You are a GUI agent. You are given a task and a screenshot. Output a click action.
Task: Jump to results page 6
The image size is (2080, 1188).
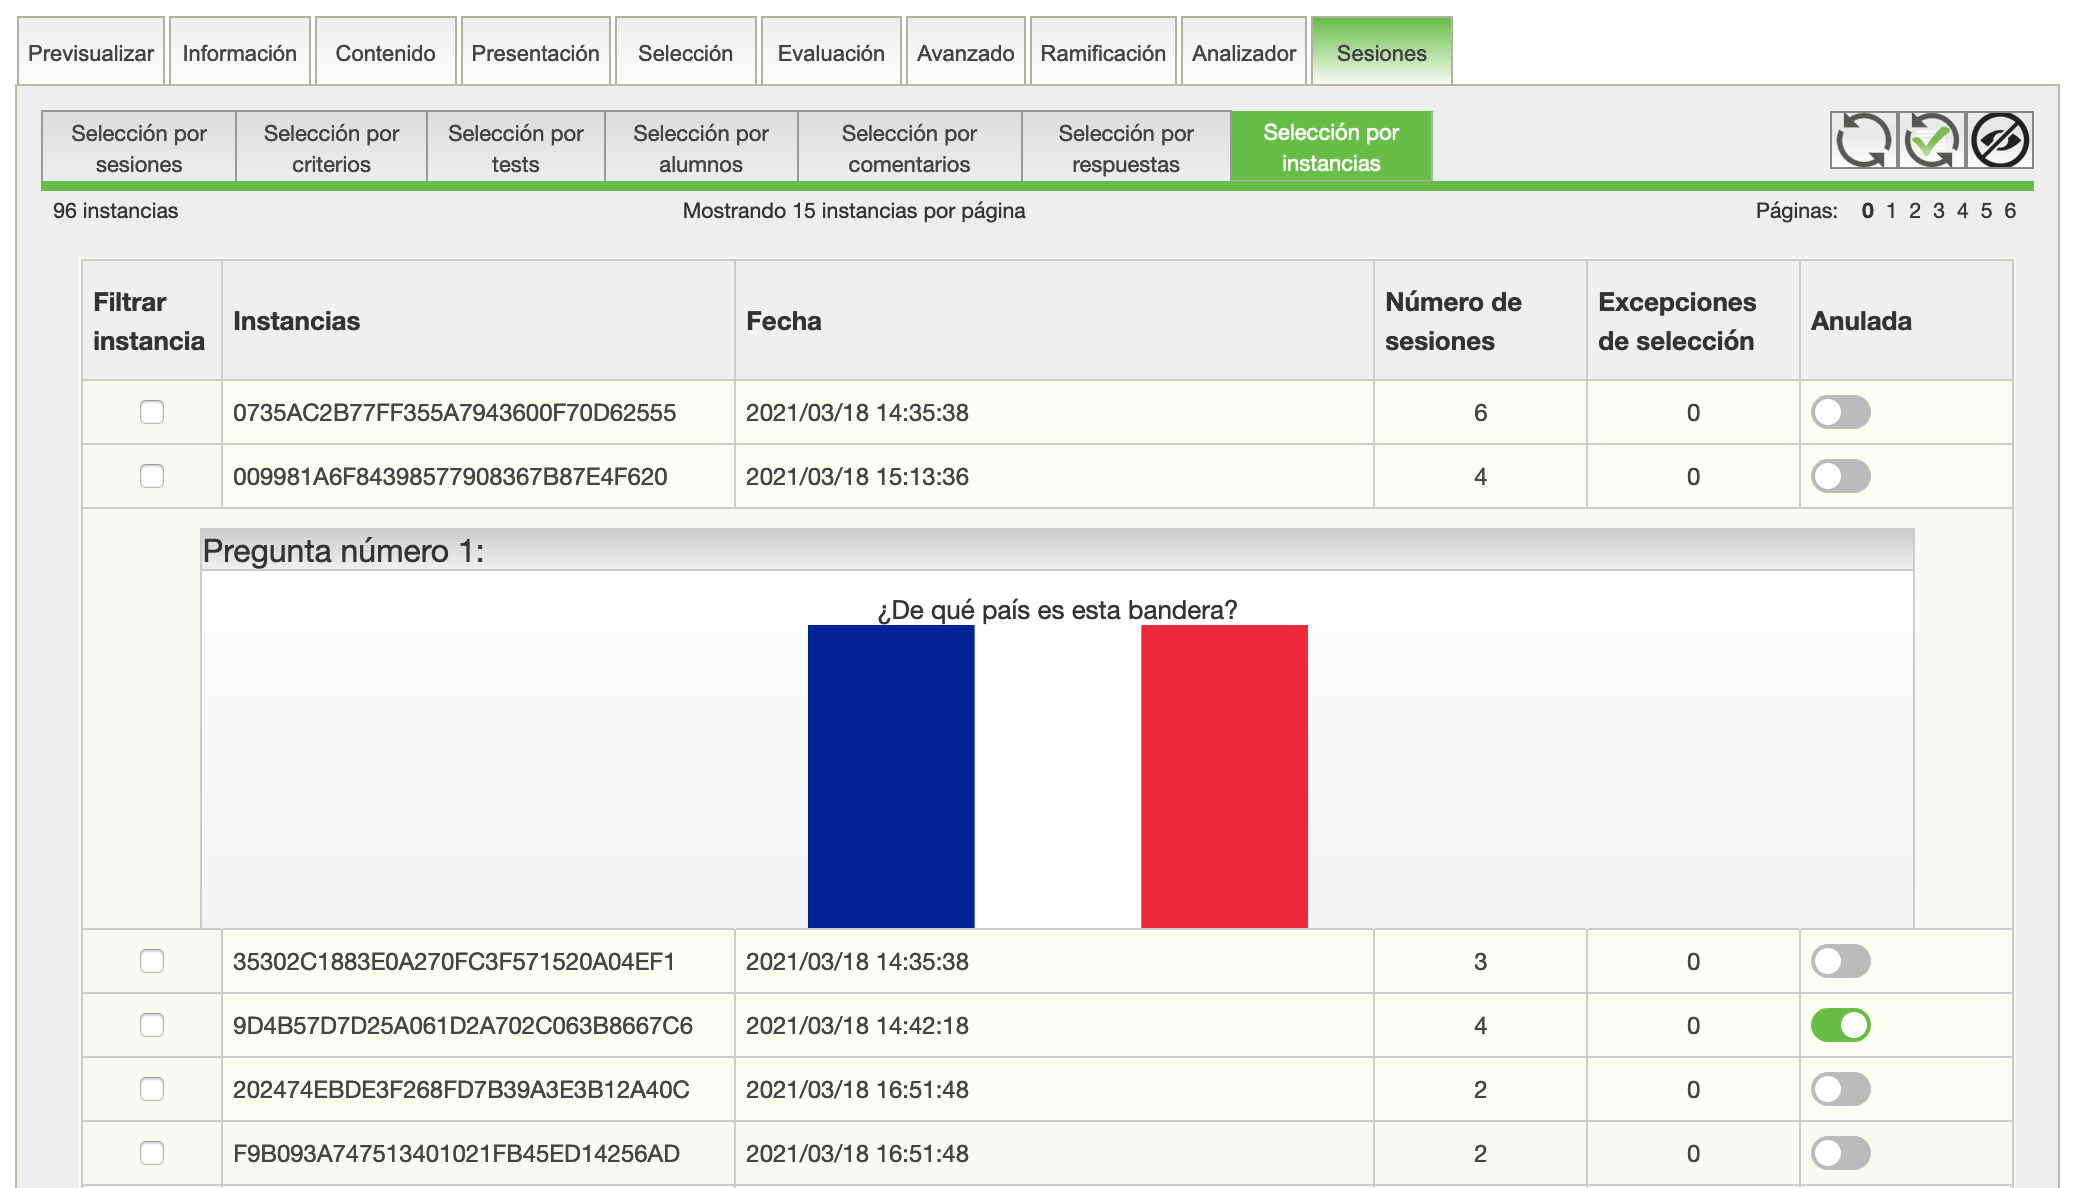[2009, 211]
